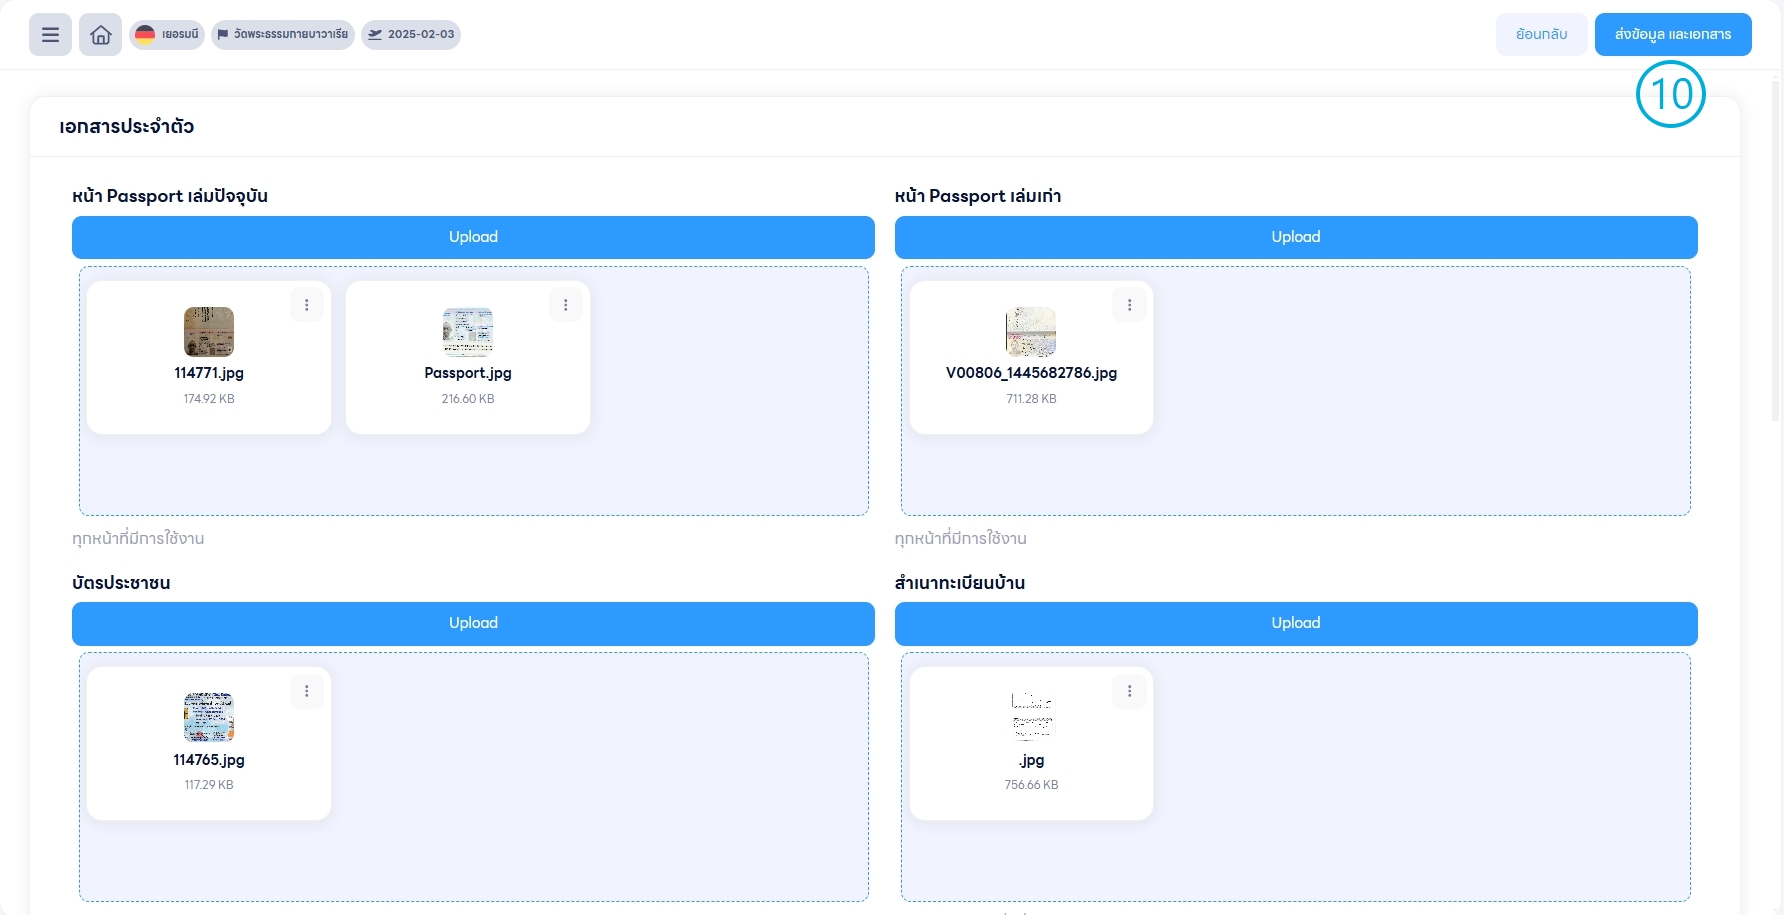
Task: Select the V00806_1445682786.jpg thumbnail
Action: [1031, 332]
